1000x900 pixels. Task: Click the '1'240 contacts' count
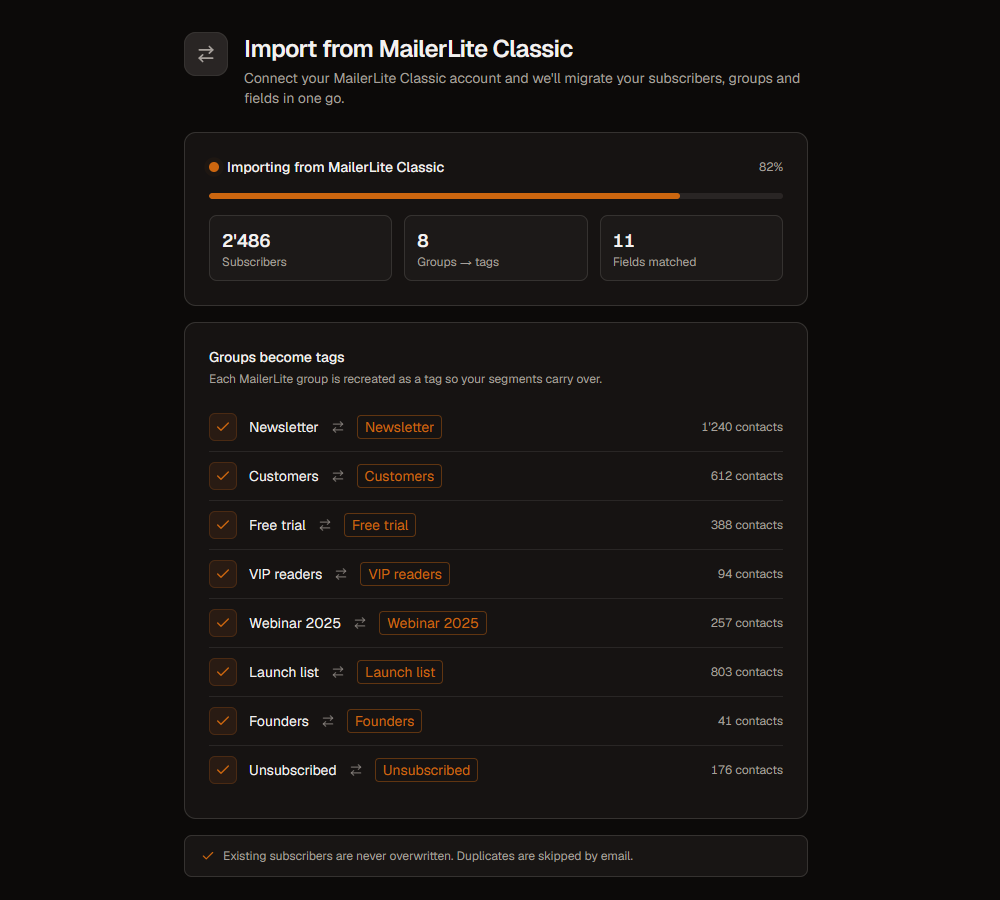click(742, 427)
